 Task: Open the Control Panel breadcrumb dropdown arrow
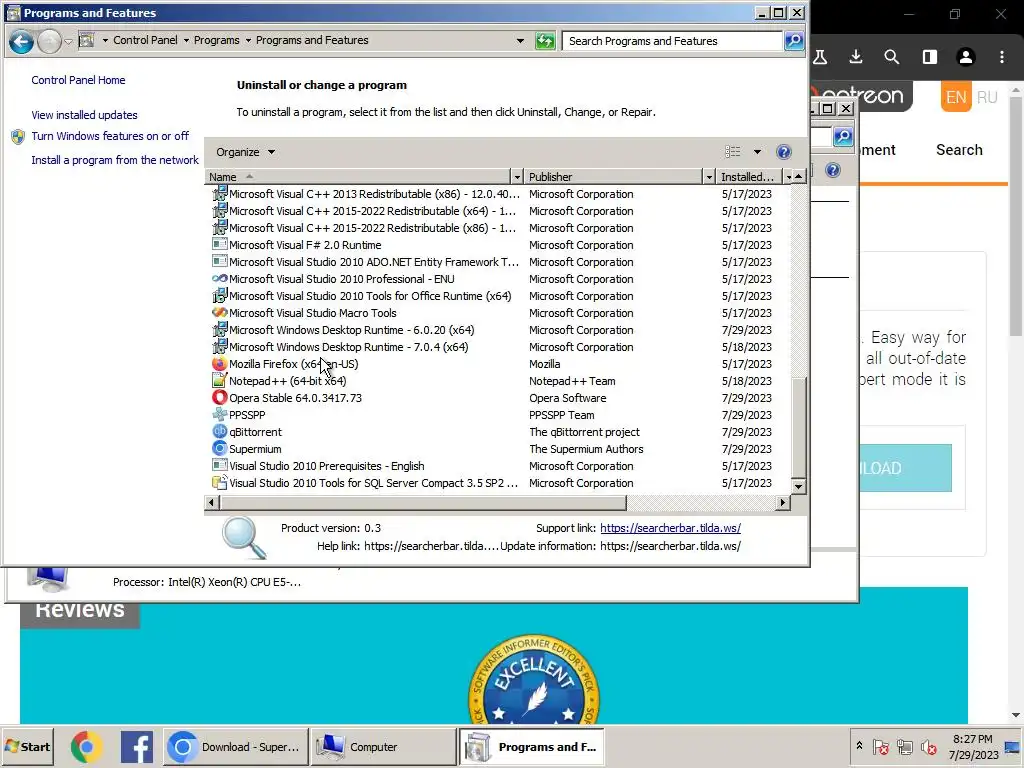point(186,40)
